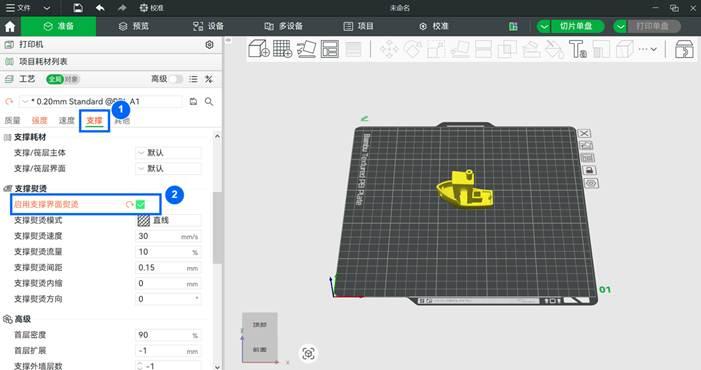Open 支撑熨烫模式 pattern dropdown

tap(168, 220)
